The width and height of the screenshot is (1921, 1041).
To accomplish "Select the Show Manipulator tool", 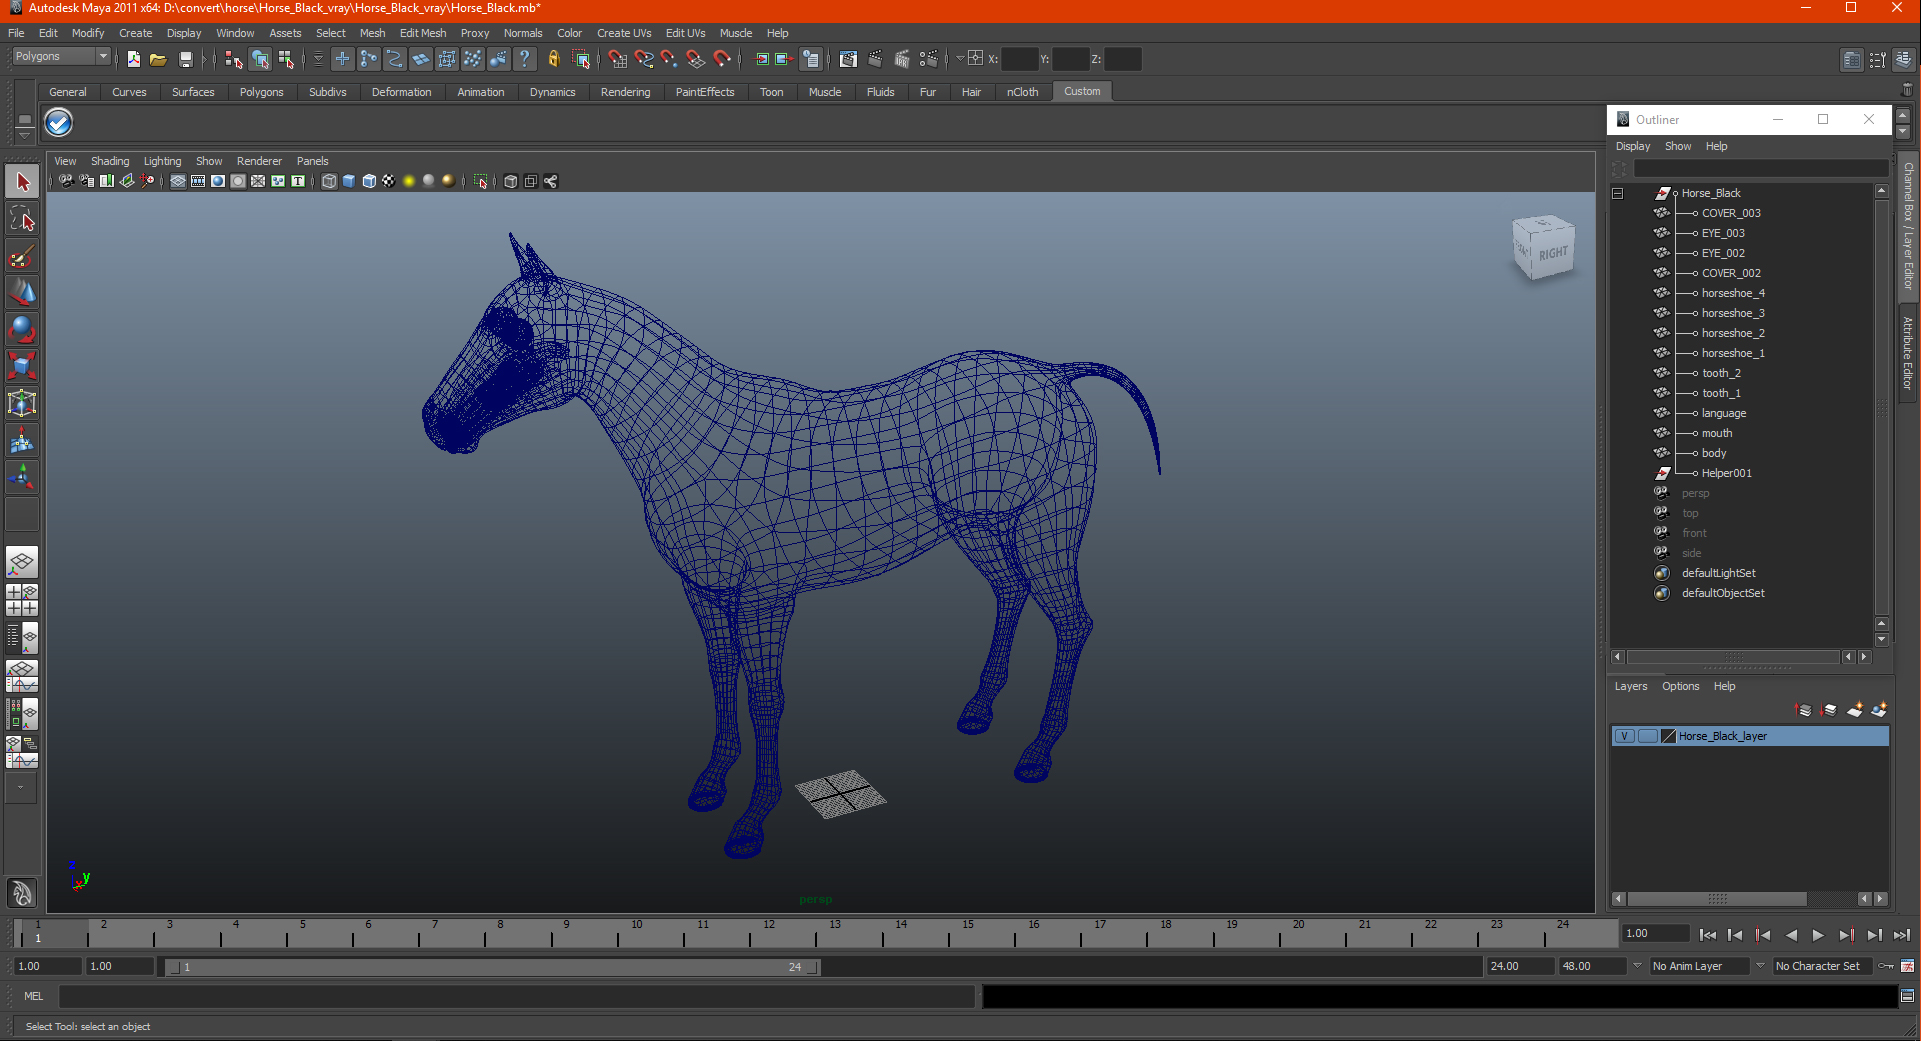I will (22, 476).
